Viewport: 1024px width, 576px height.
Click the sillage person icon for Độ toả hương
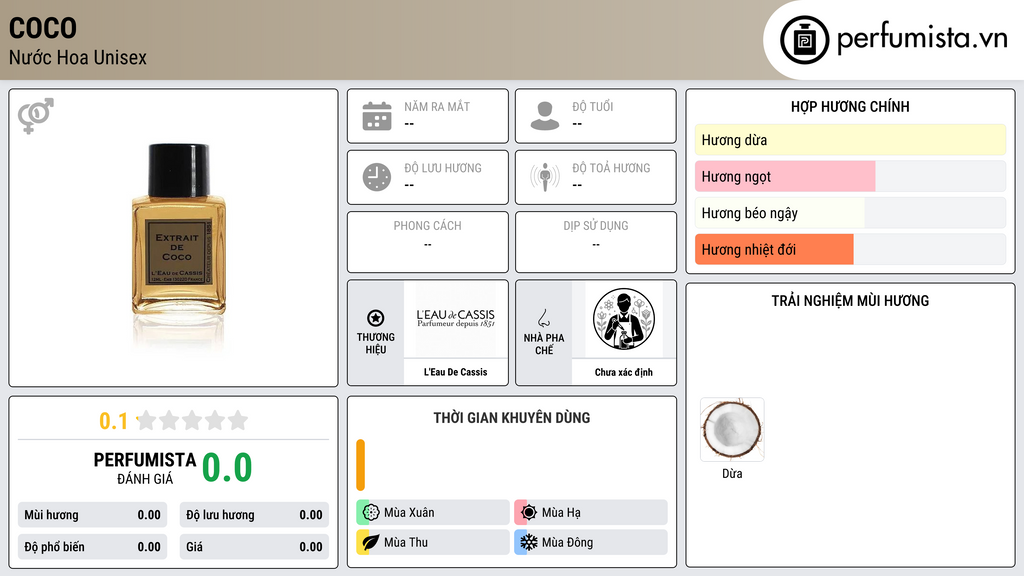point(545,177)
